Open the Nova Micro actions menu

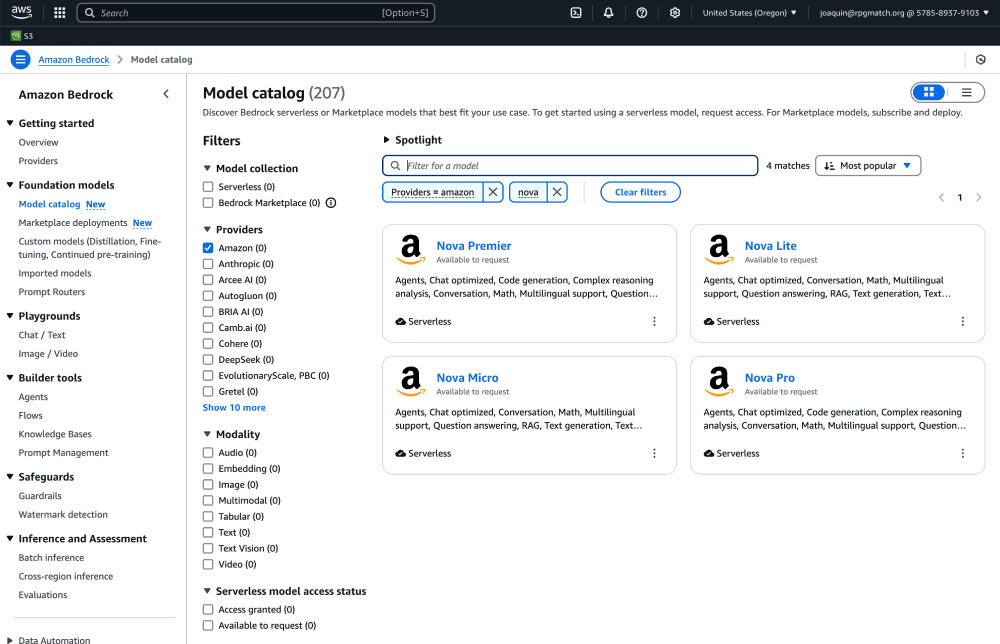[654, 453]
